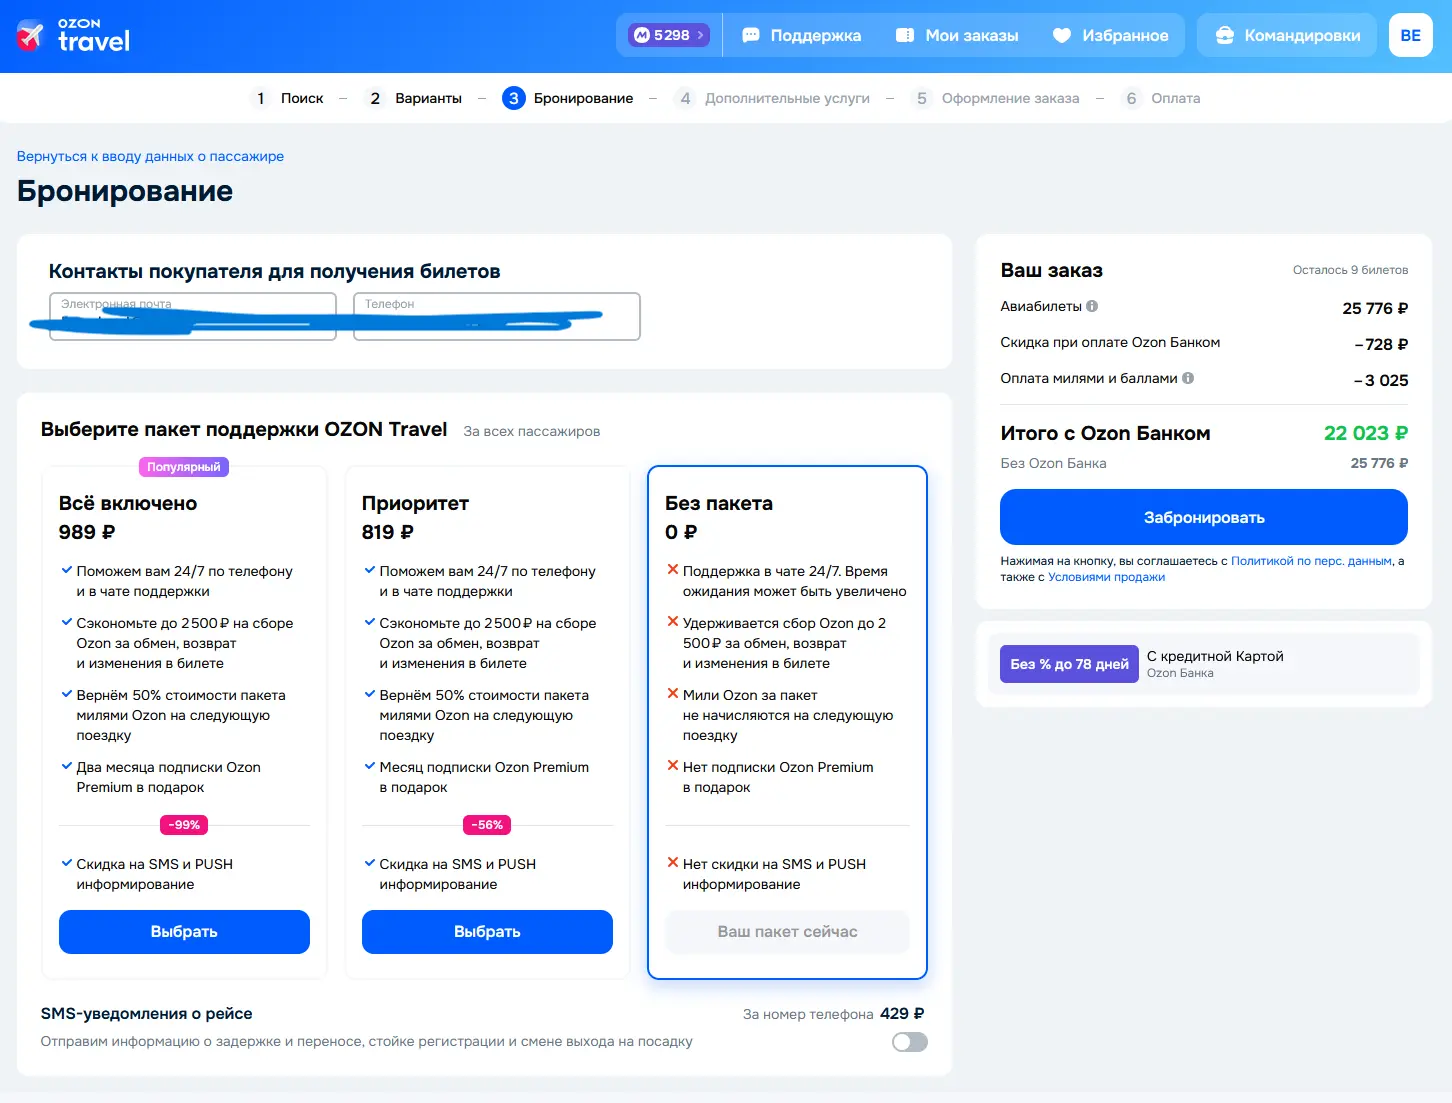The height and width of the screenshot is (1103, 1452).
Task: Click info icon next to Авиабилеты
Action: coord(1092,307)
